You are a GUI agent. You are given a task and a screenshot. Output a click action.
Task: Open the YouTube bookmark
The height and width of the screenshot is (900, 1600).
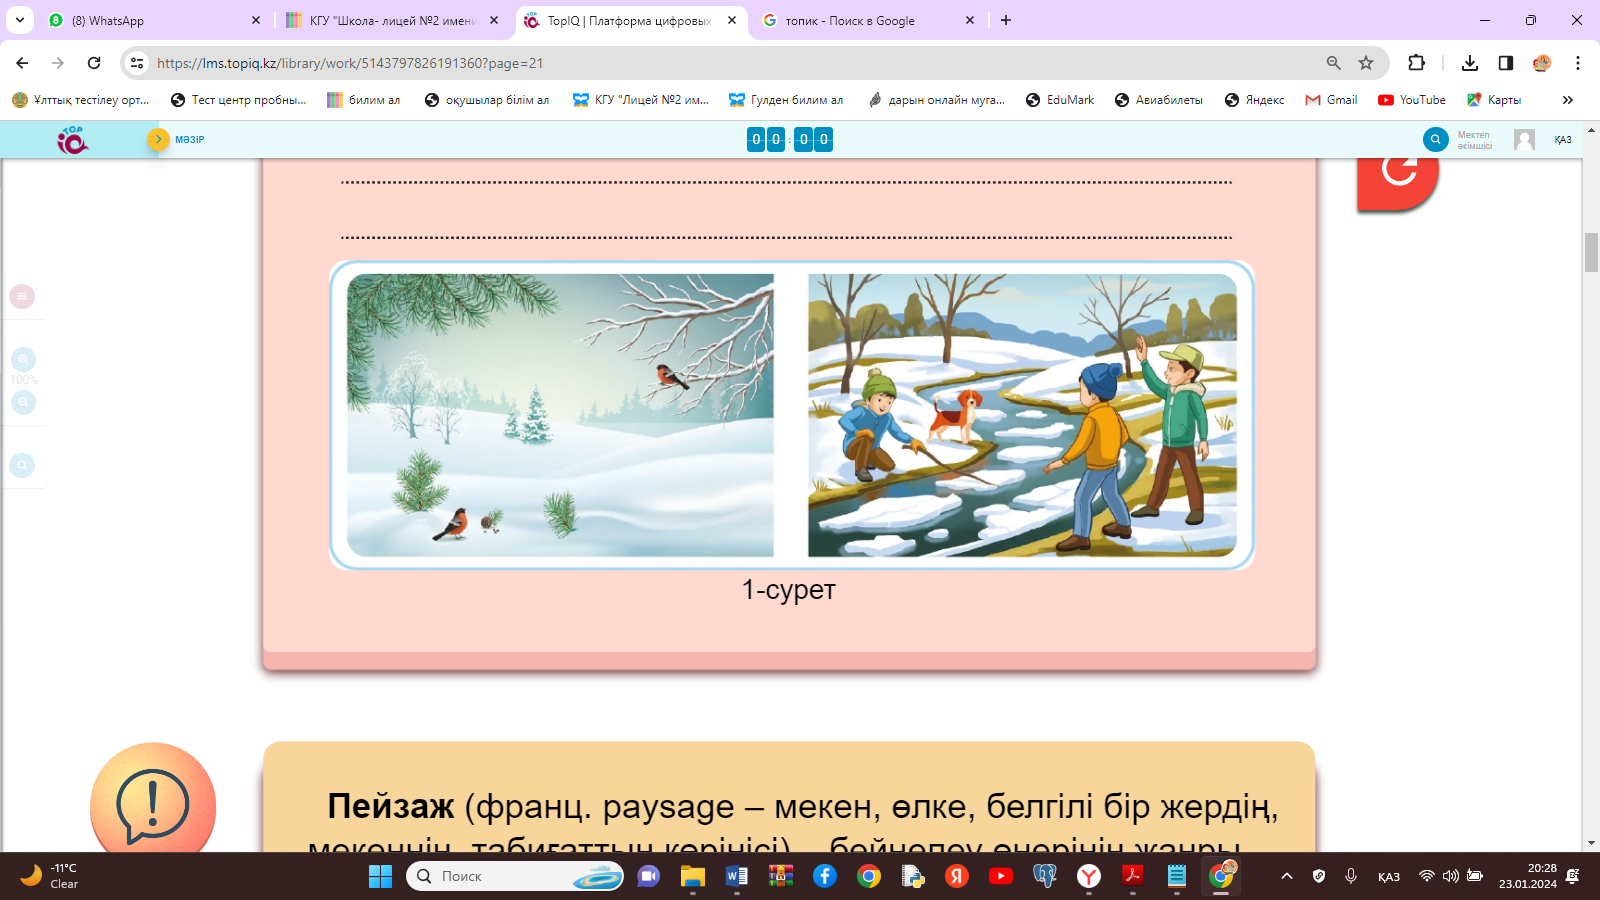click(x=1412, y=100)
